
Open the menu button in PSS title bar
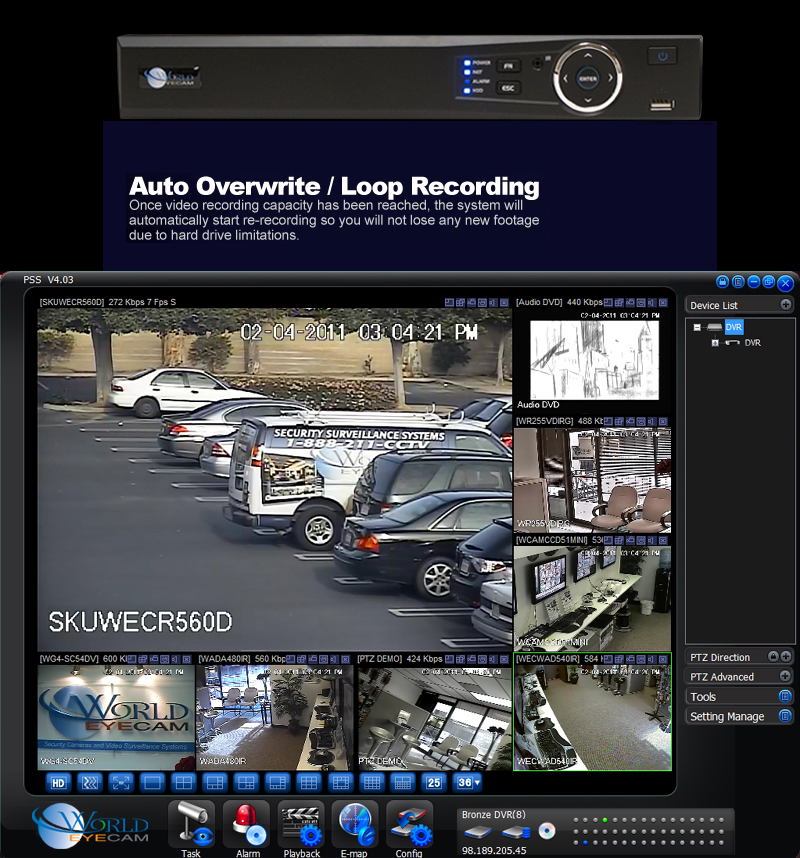pos(738,282)
